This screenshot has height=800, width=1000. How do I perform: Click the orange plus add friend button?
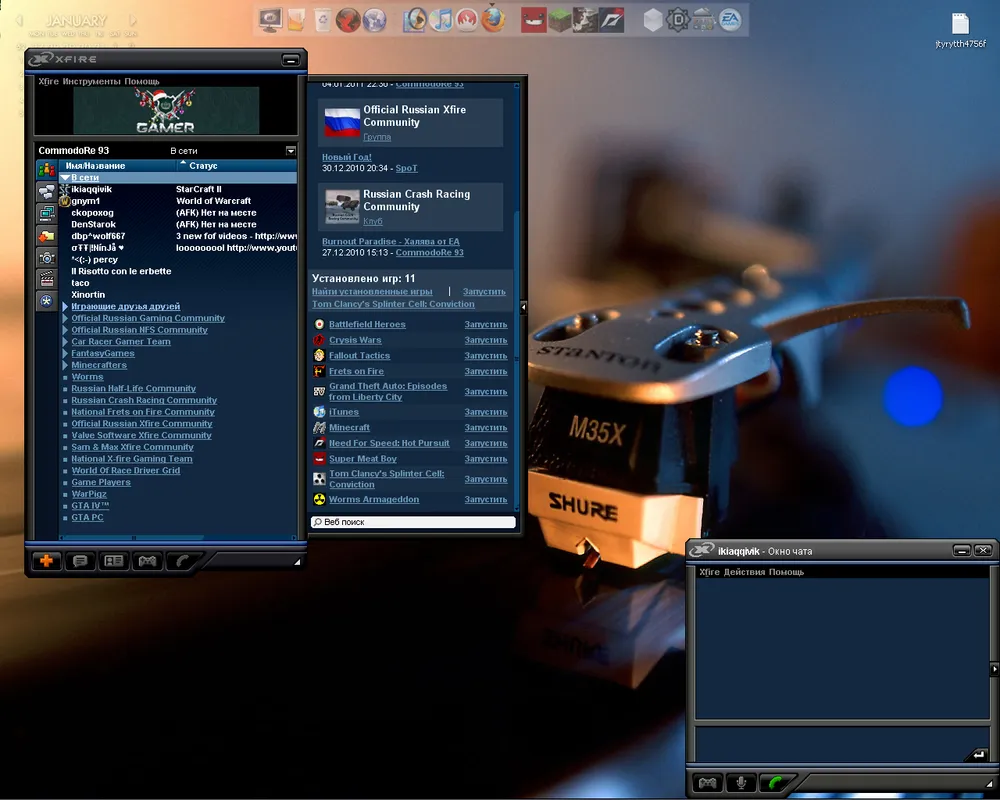pos(46,561)
